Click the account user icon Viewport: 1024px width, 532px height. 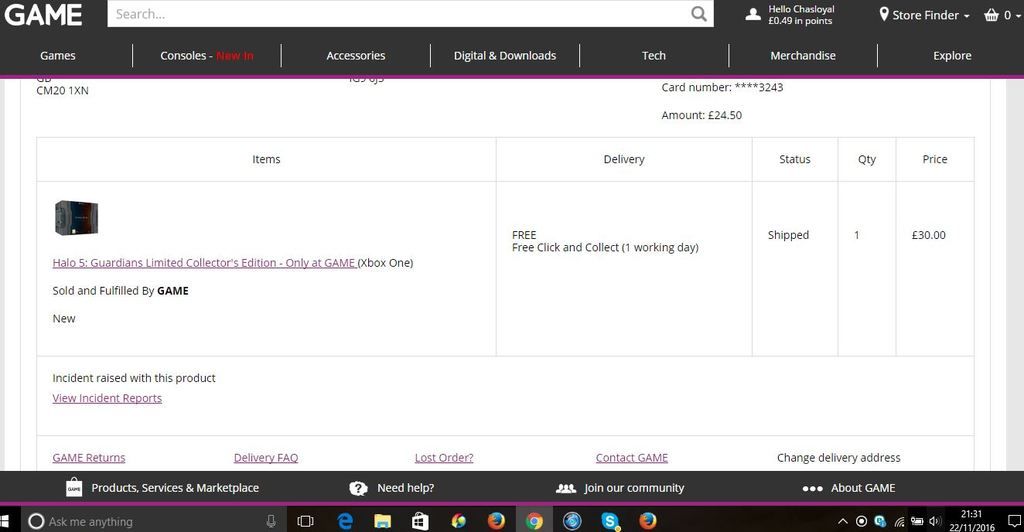click(x=753, y=14)
